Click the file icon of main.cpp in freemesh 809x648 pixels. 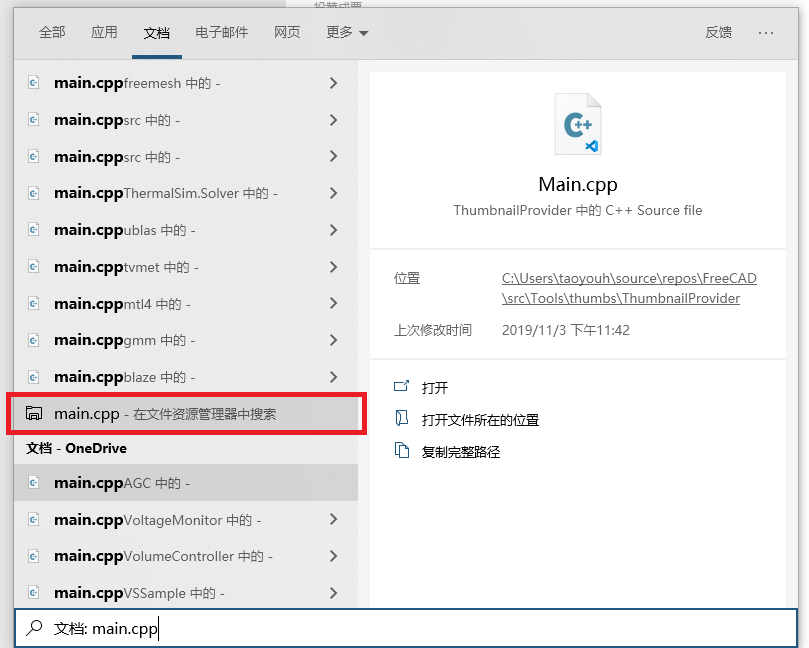coord(34,83)
